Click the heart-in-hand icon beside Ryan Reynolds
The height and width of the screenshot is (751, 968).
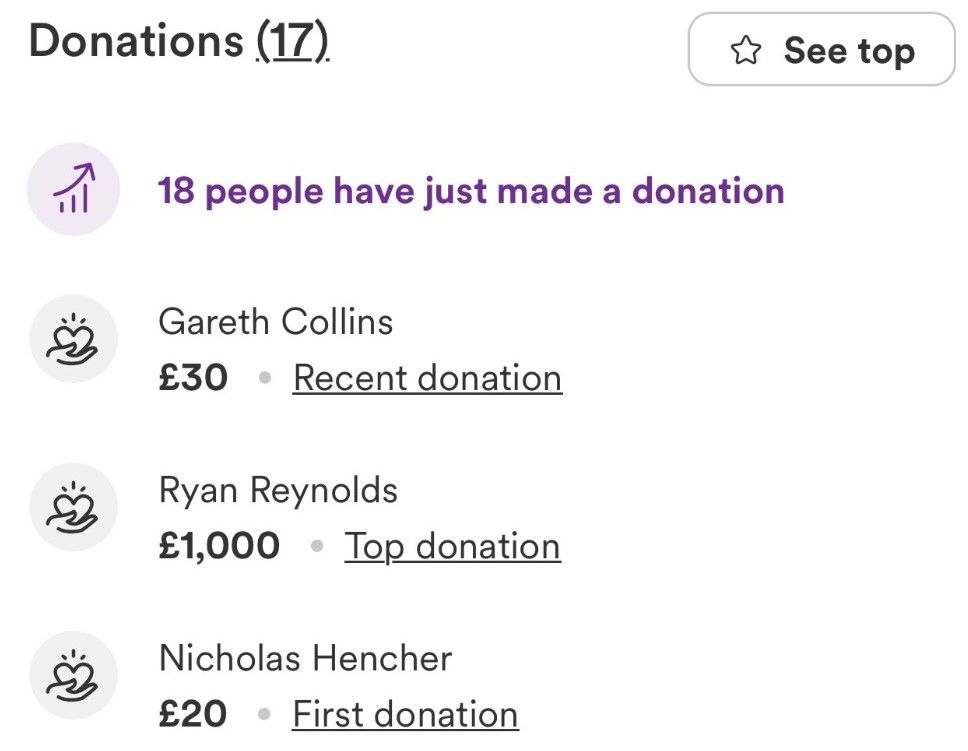71,508
